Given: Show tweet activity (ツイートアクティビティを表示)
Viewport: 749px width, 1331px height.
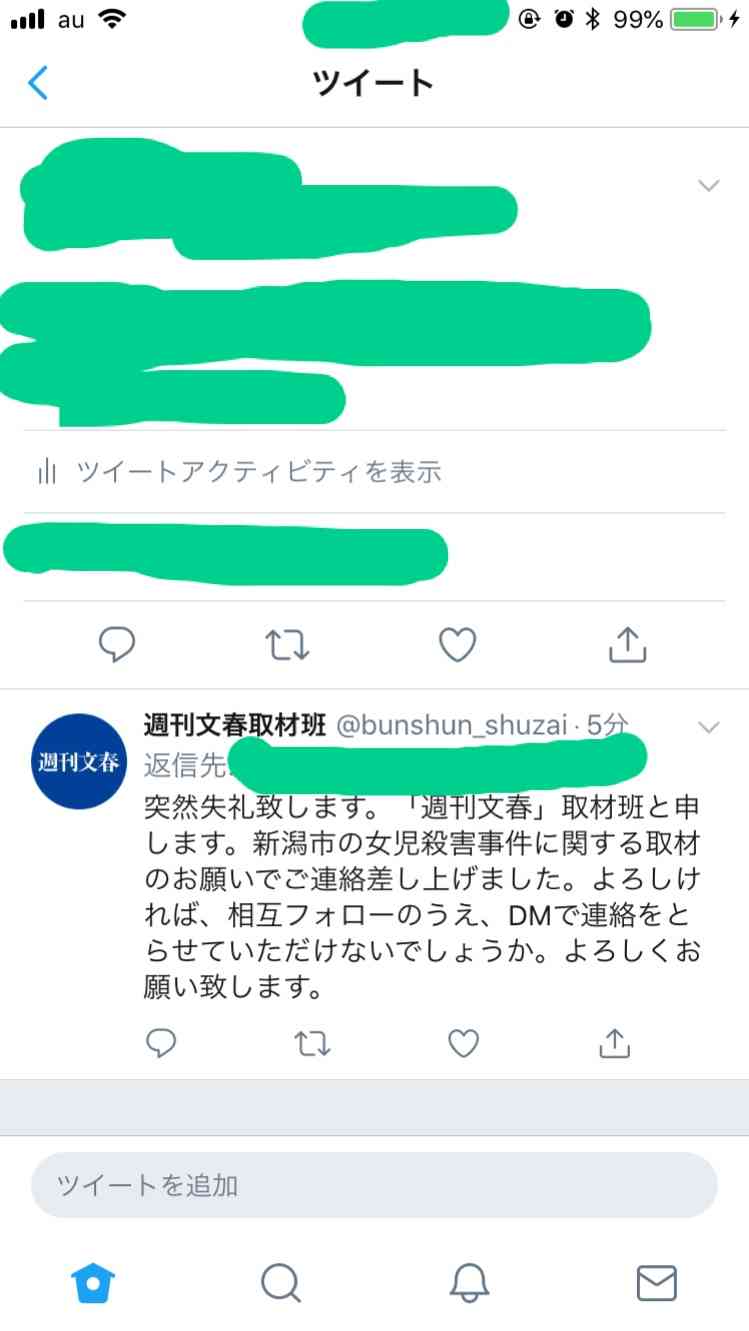Looking at the screenshot, I should tap(239, 471).
